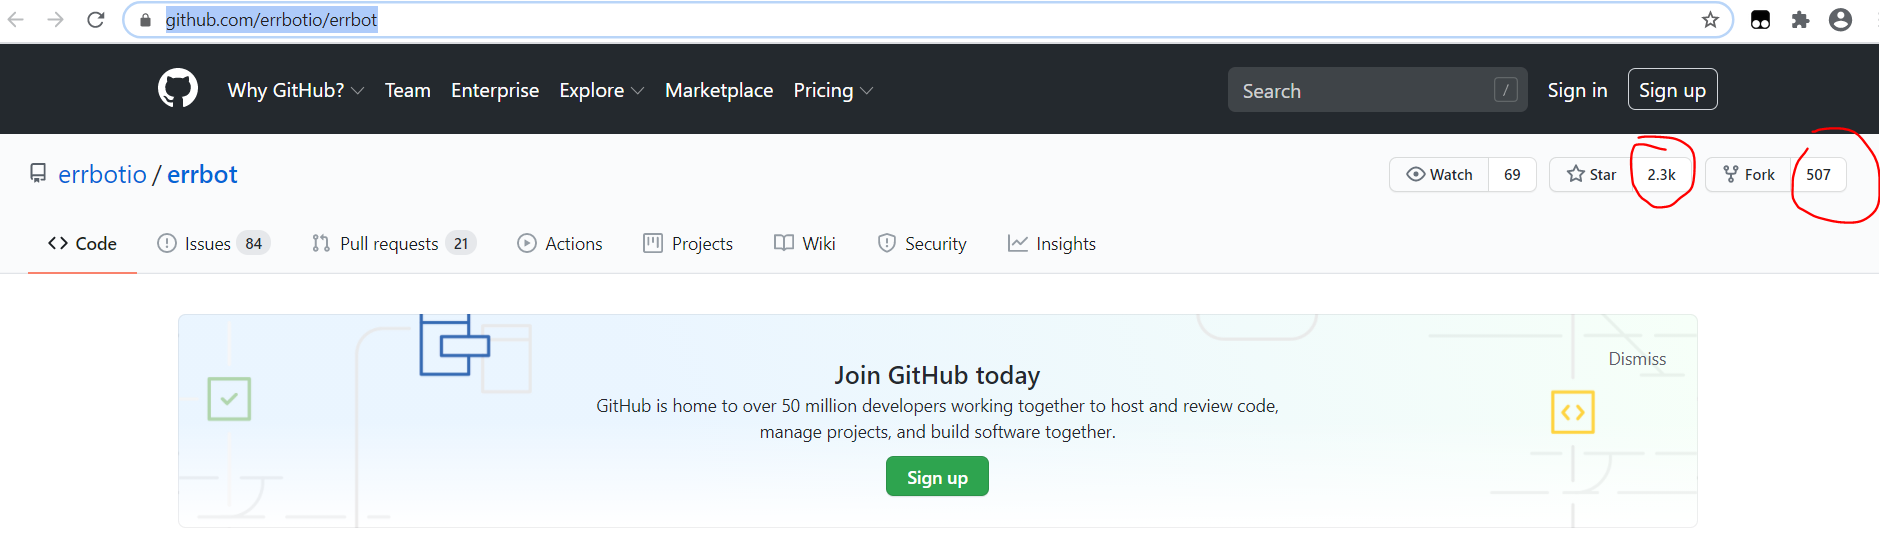This screenshot has width=1880, height=555.
Task: Watch the errbot repository
Action: [x=1440, y=174]
